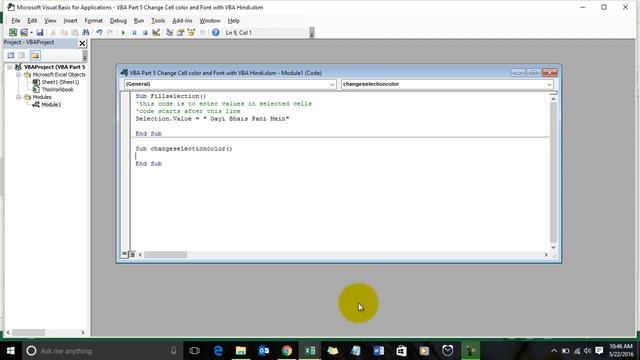This screenshot has height=360, width=640.
Task: Switch to Excel in the taskbar
Action: (310, 351)
